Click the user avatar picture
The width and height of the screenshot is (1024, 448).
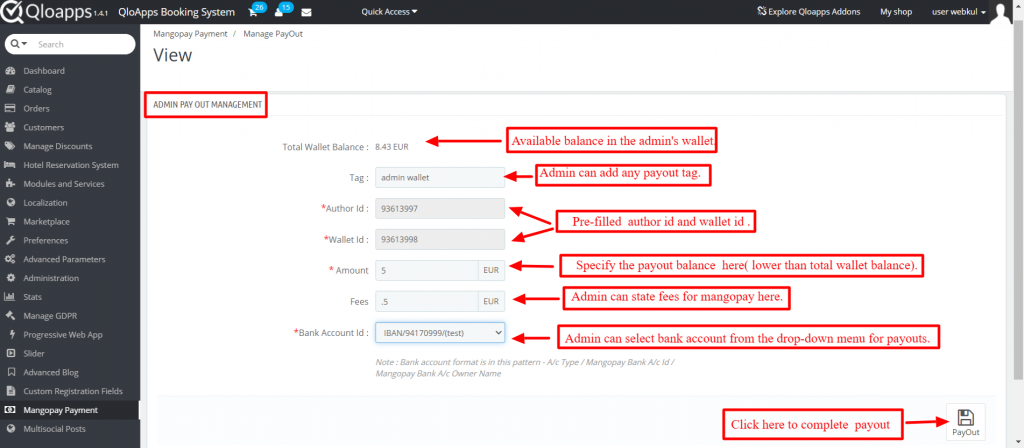[x=1001, y=12]
